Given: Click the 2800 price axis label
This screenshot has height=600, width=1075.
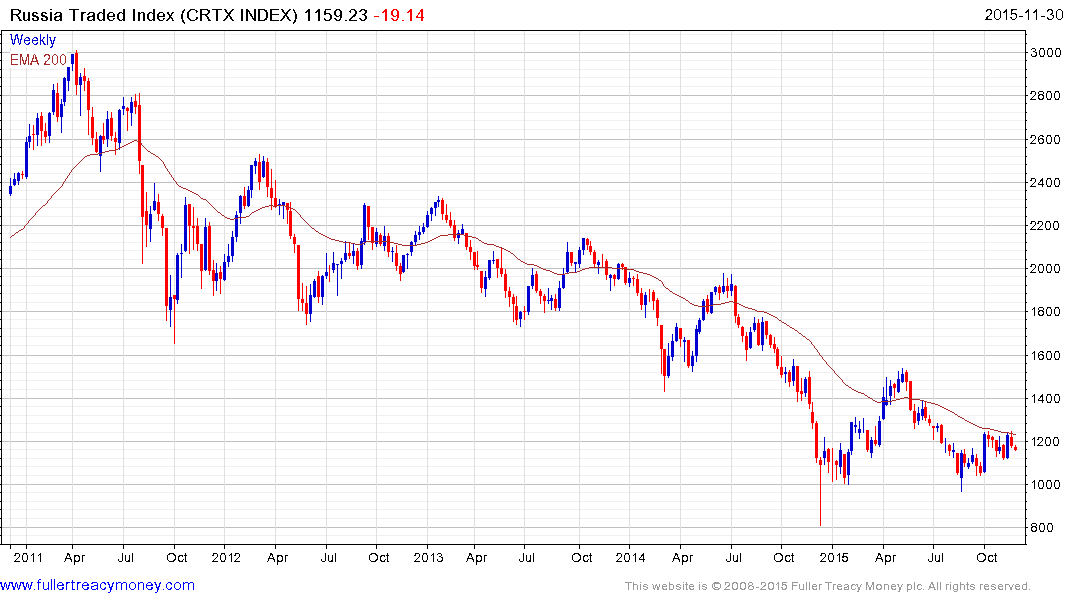Looking at the screenshot, I should click(x=1046, y=96).
